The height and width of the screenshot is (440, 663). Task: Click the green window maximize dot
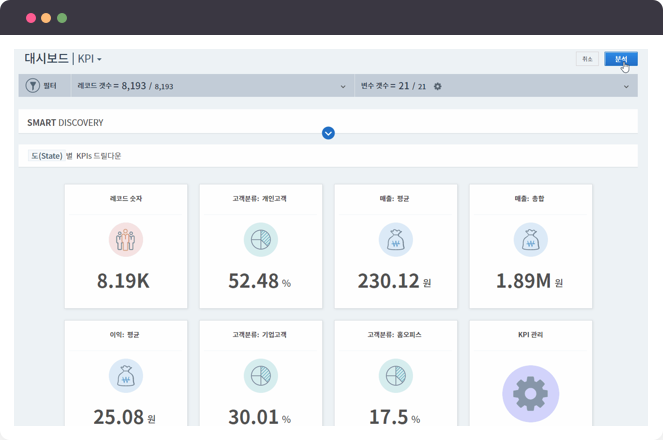coord(62,18)
